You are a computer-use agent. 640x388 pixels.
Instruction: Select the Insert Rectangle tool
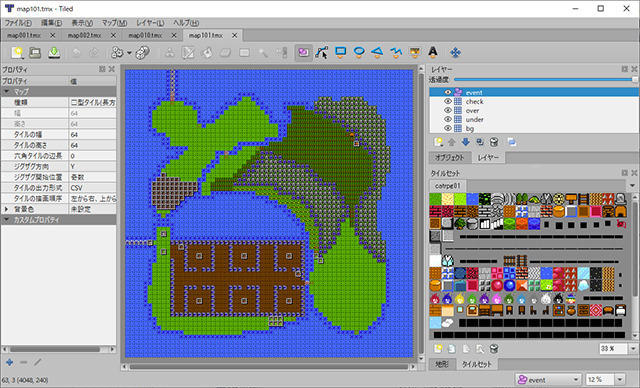[x=340, y=52]
